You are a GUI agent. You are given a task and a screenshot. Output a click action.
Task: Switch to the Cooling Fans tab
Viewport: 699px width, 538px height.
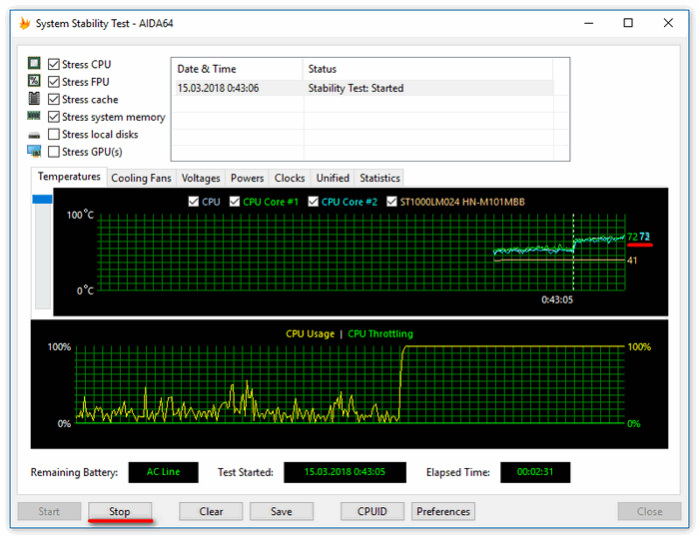click(141, 178)
